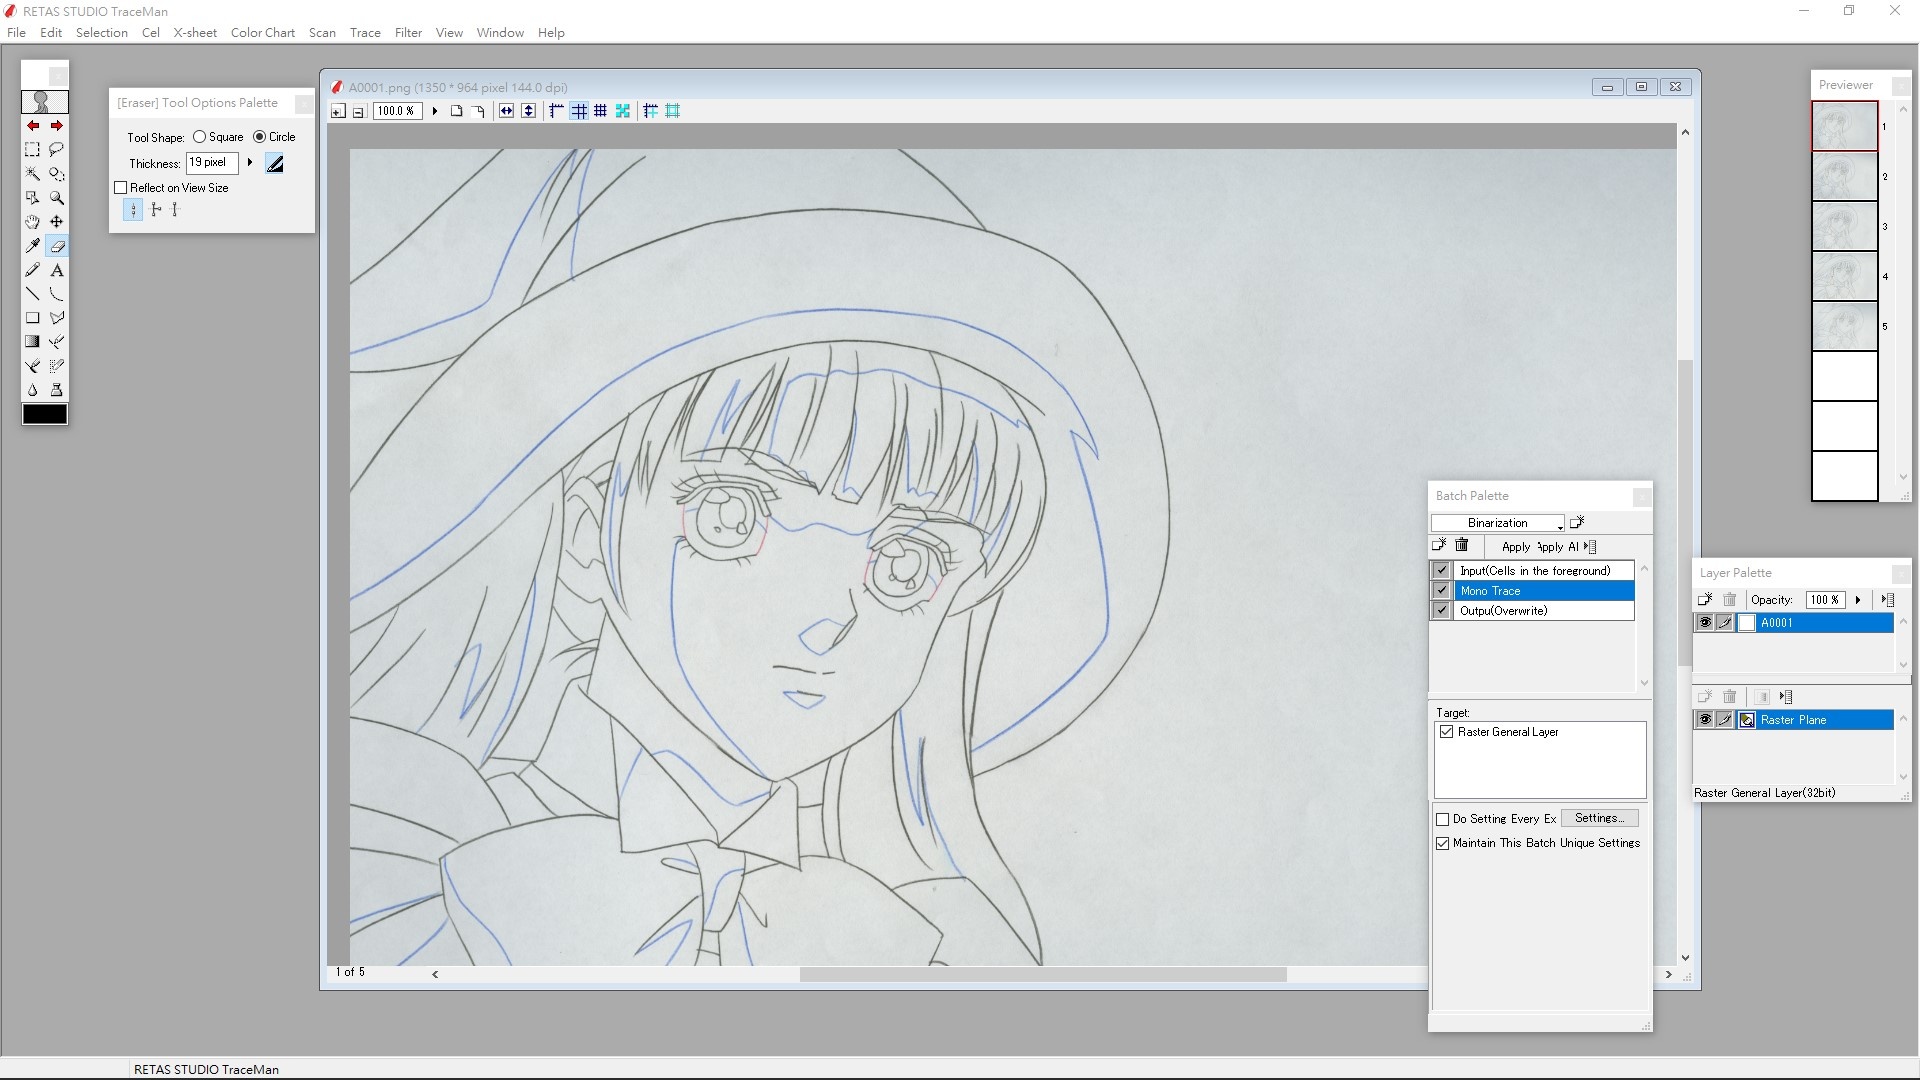This screenshot has height=1080, width=1920.
Task: Open Layer Palette options menu icon
Action: pyautogui.click(x=1887, y=600)
